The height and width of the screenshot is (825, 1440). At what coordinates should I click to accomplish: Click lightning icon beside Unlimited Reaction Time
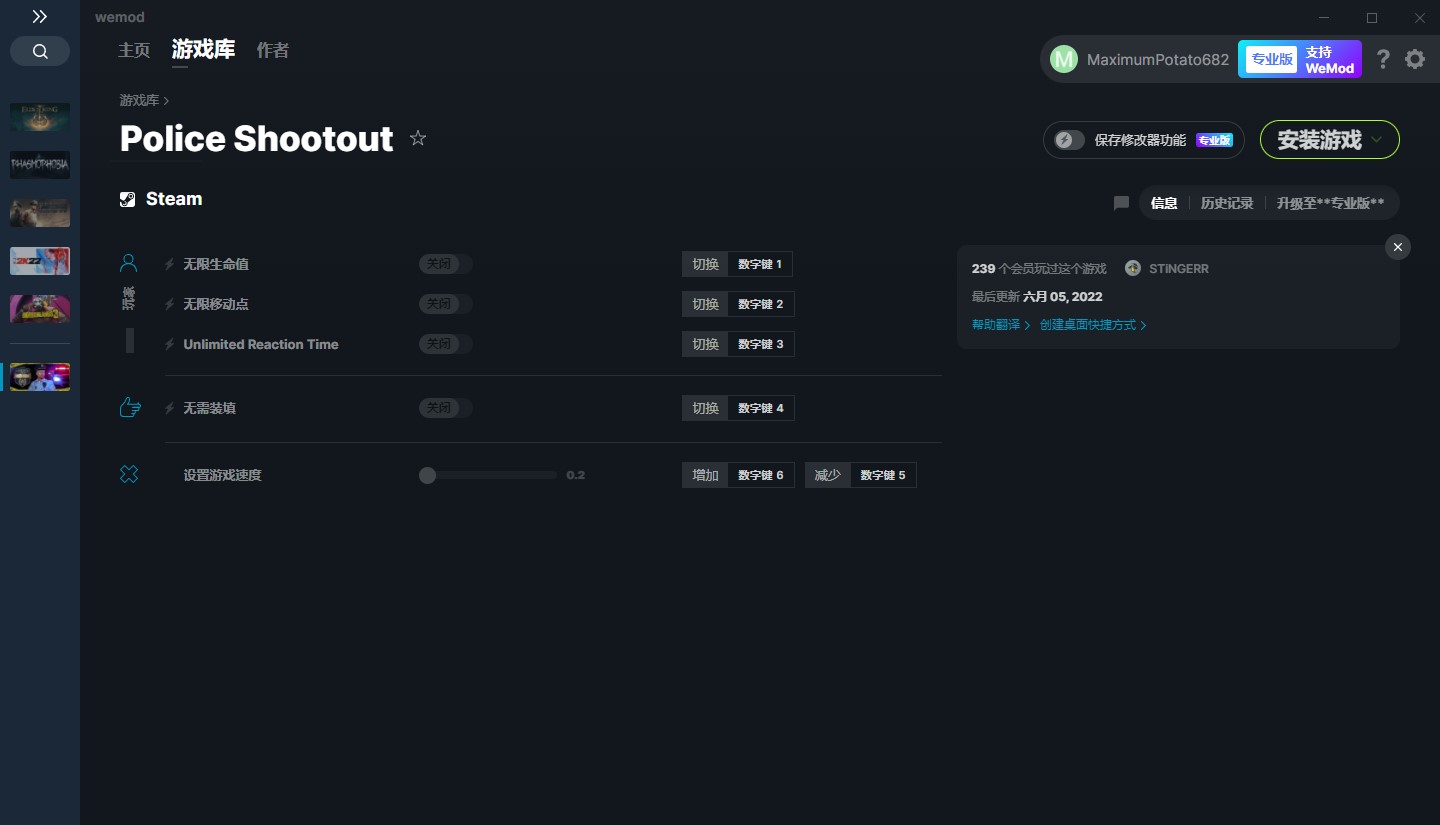[x=170, y=344]
